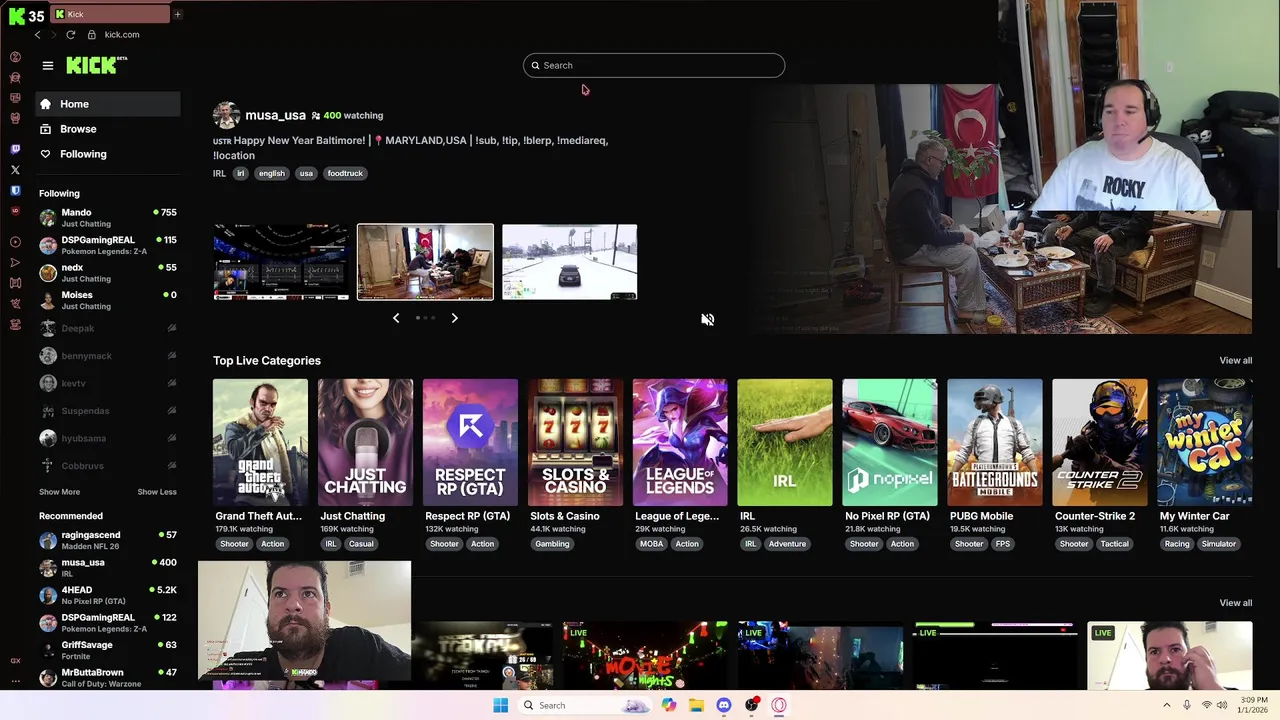The height and width of the screenshot is (720, 1280).
Task: Open the english tag on featured stream
Action: [x=272, y=173]
